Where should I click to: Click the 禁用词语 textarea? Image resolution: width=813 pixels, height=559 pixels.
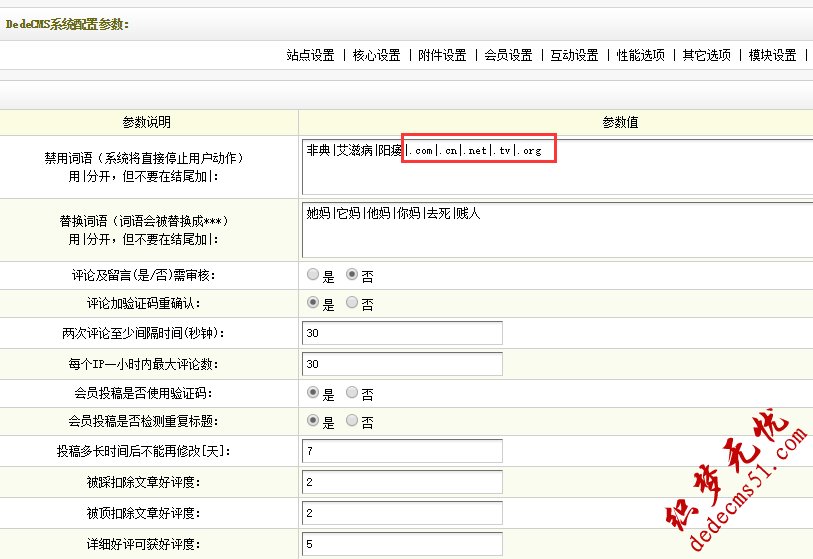[x=557, y=166]
